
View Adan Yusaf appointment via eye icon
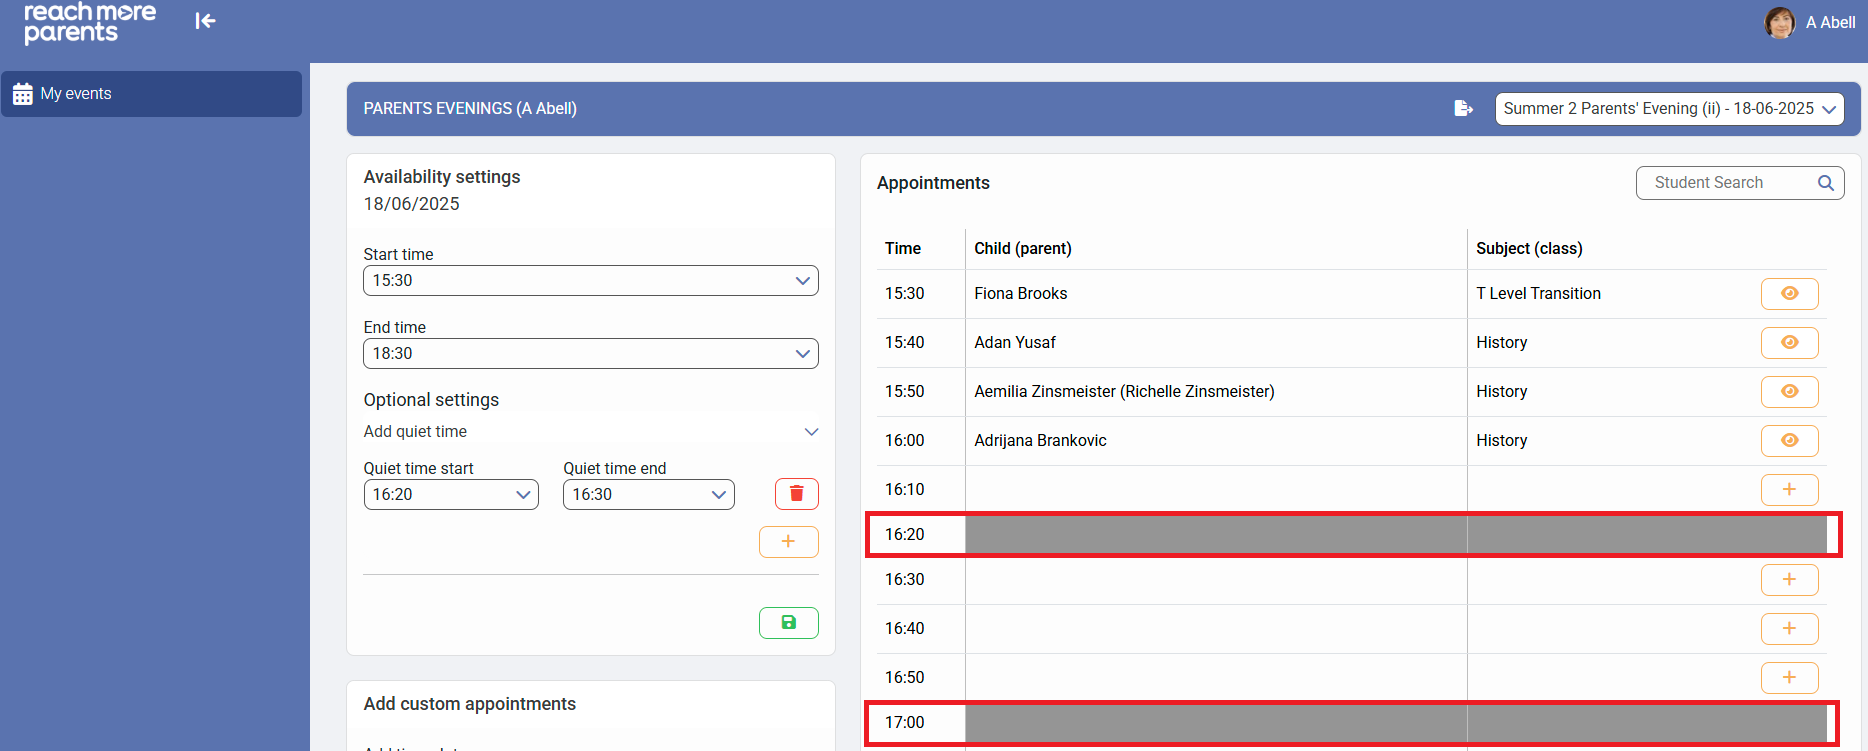pos(1789,343)
